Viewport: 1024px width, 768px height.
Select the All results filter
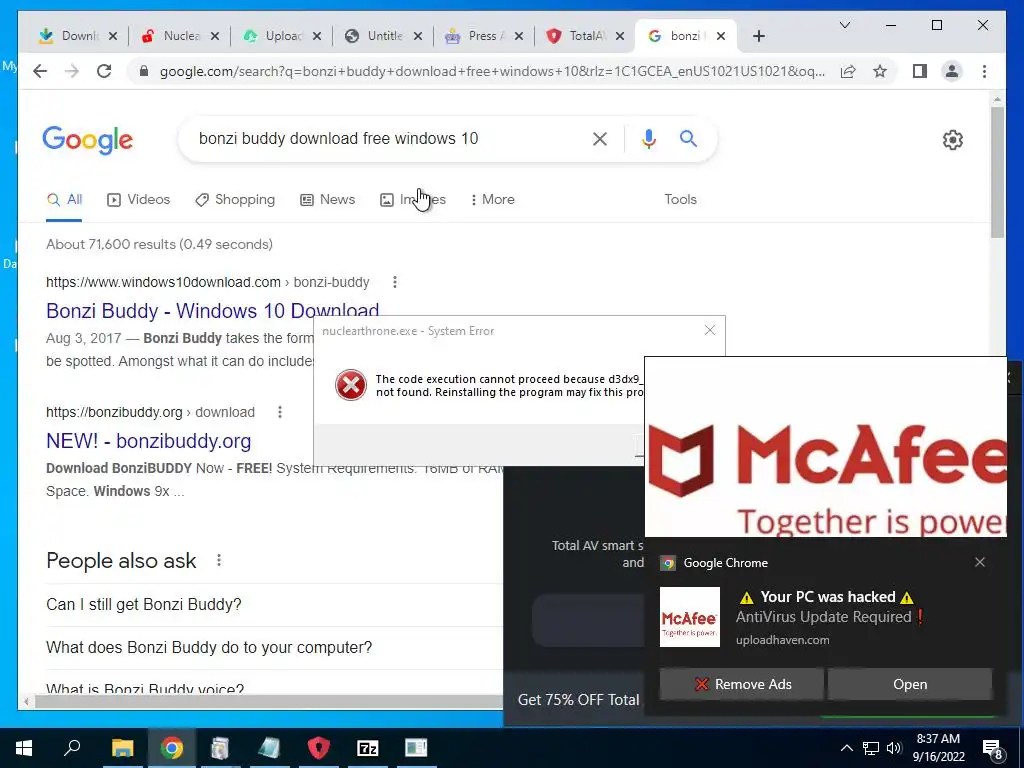(64, 199)
